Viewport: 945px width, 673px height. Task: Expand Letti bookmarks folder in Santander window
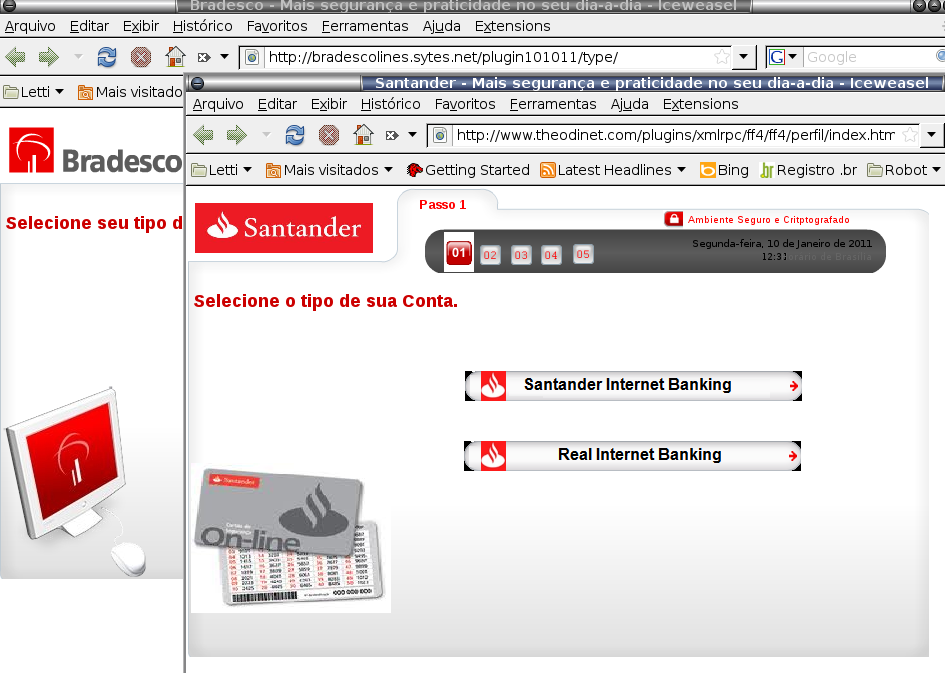(x=221, y=170)
